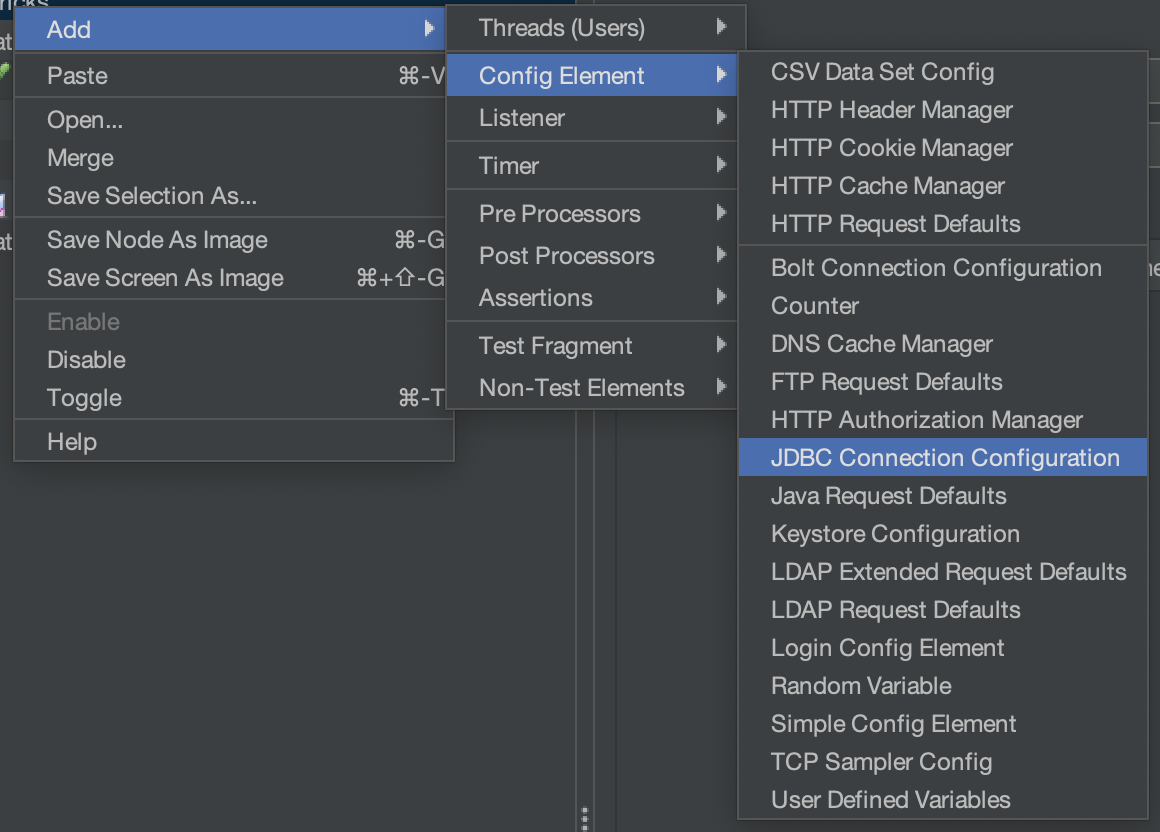Open the Non-Test Elements submenu
Viewport: 1160px width, 832px height.
coord(592,387)
